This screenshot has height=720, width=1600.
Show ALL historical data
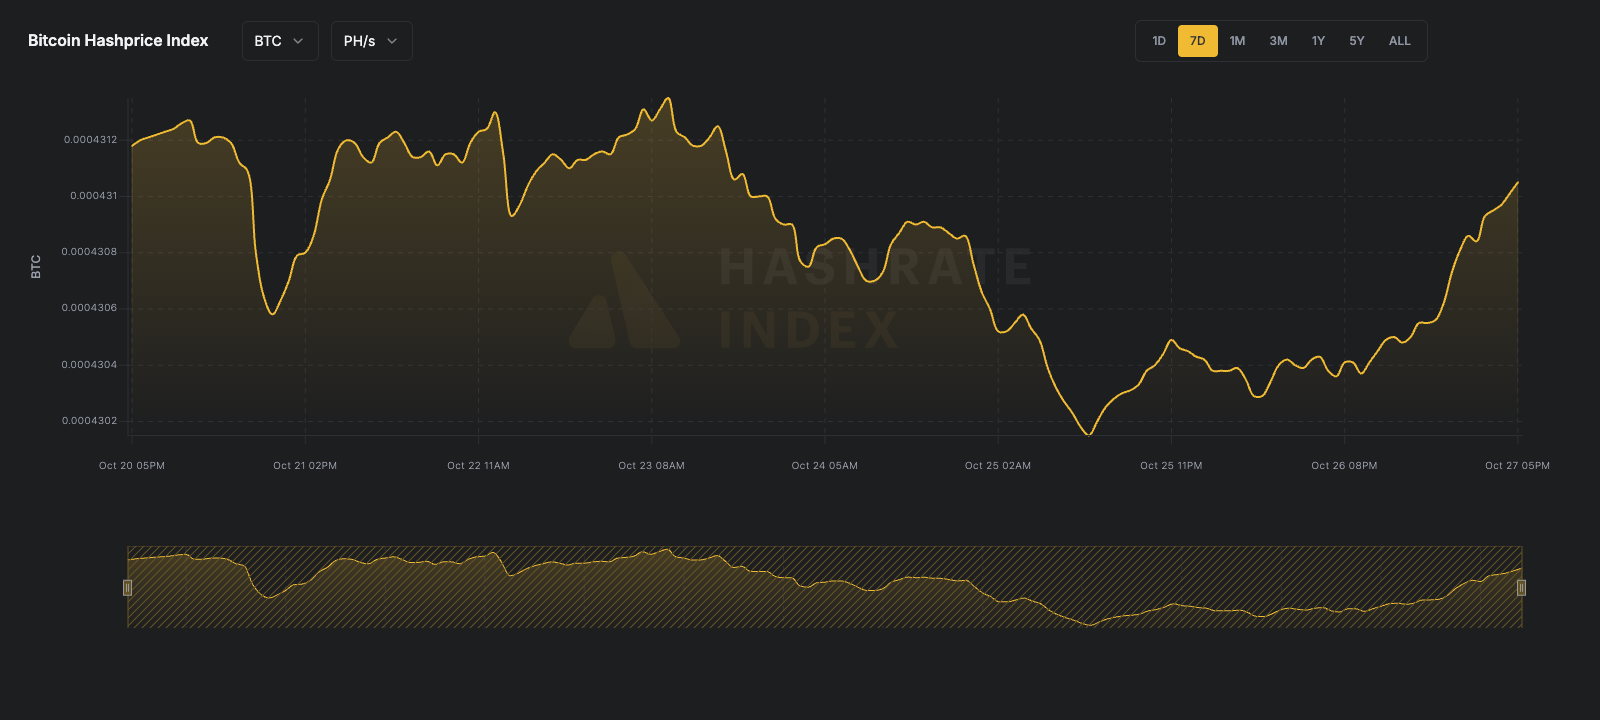[1399, 41]
